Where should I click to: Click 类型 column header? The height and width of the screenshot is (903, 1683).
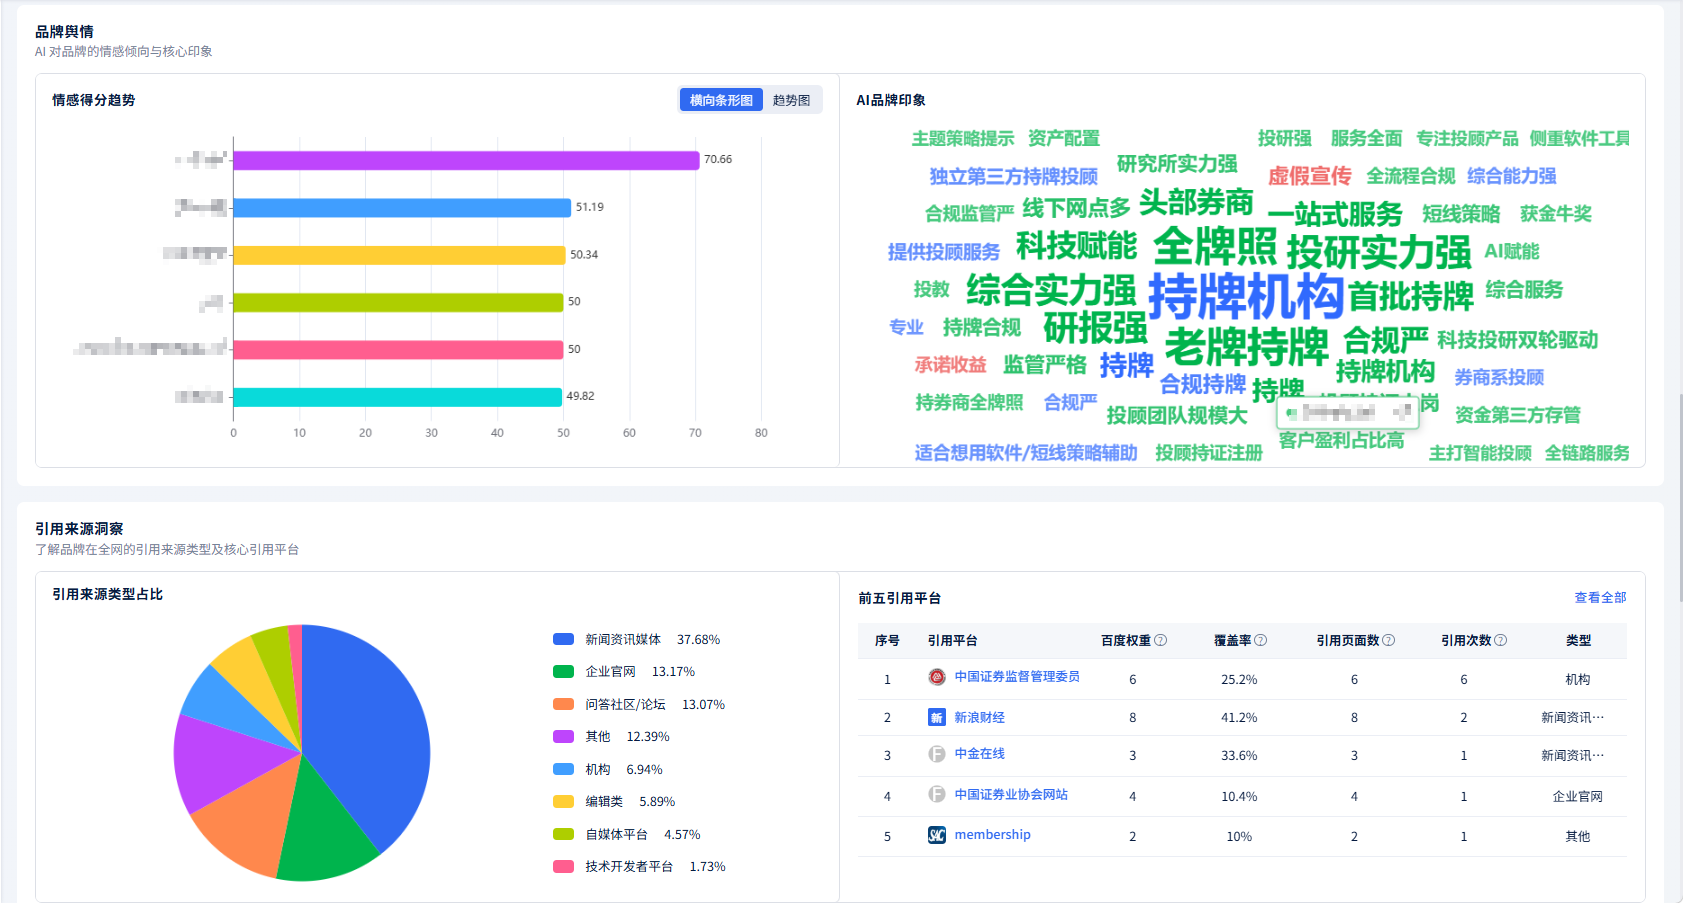[x=1578, y=640]
